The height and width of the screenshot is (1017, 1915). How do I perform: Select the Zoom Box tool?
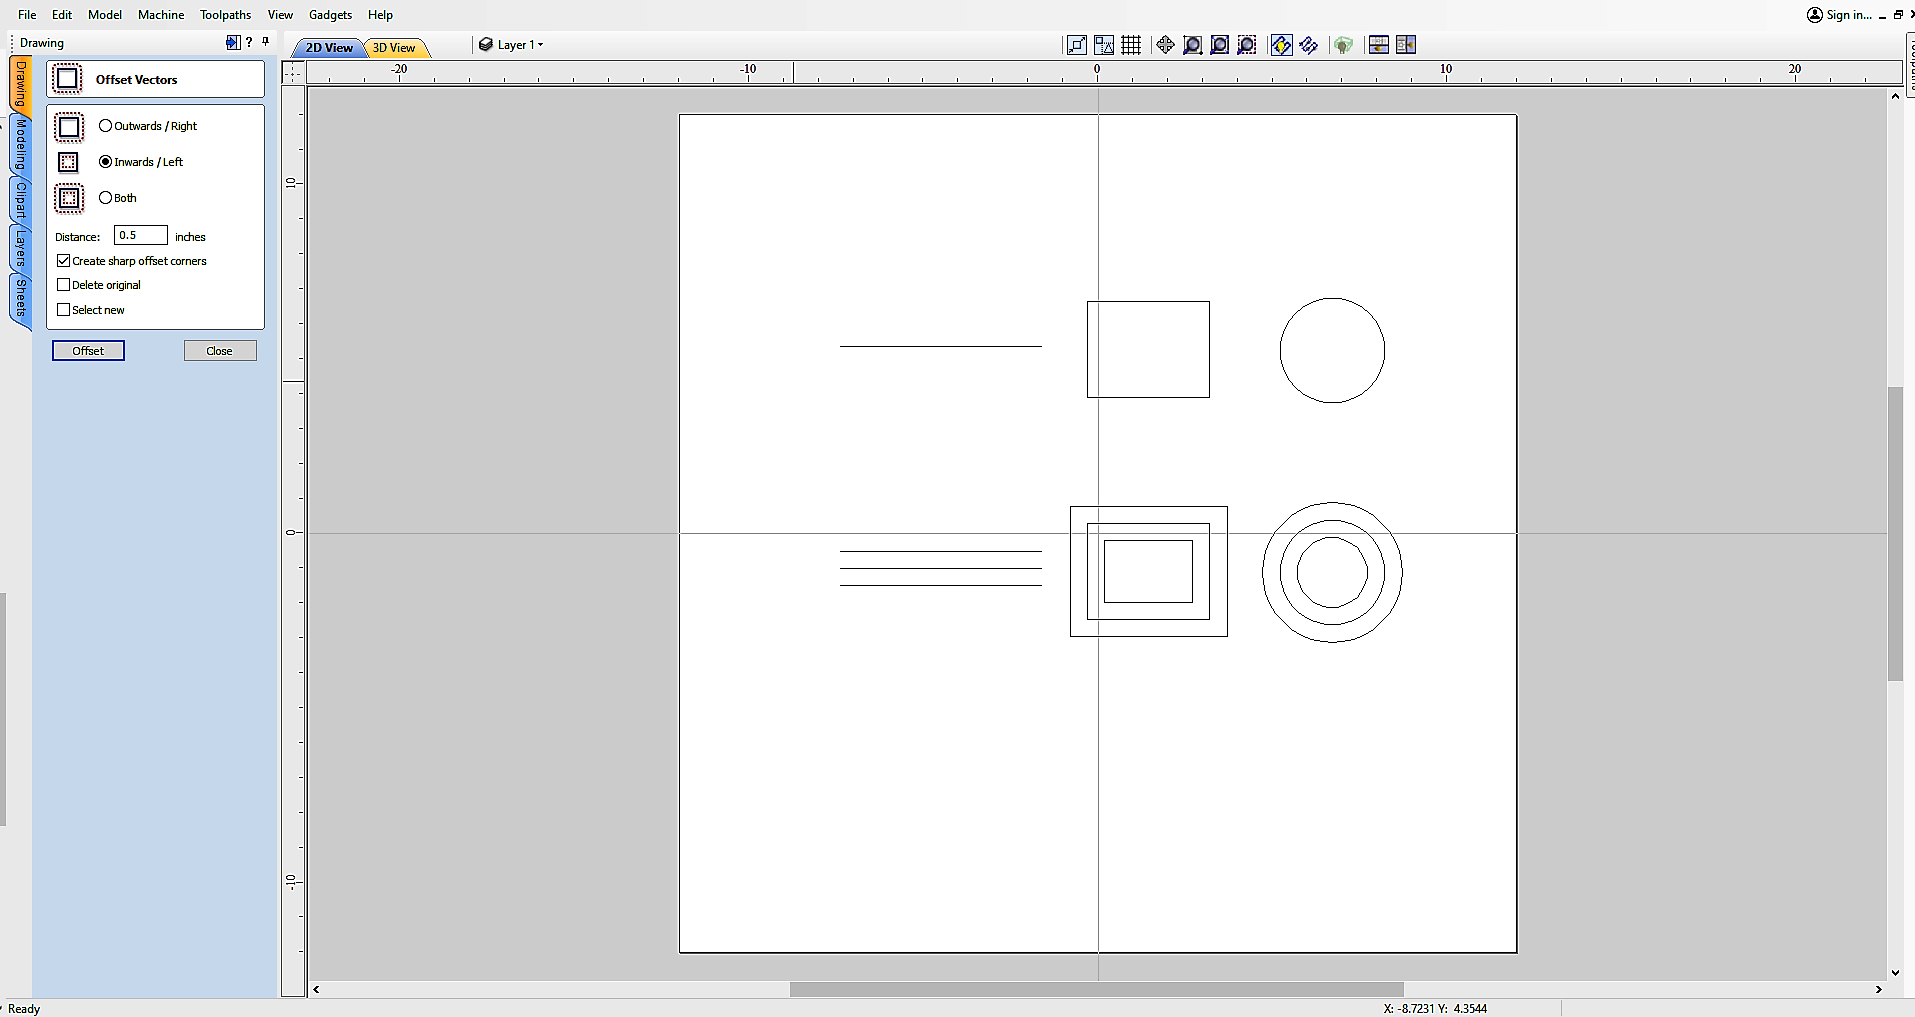(1192, 44)
